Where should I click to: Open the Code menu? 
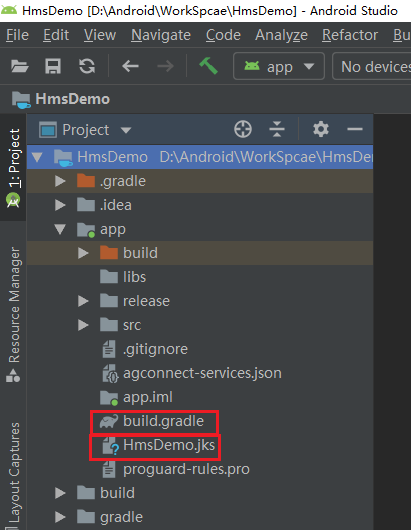223,35
